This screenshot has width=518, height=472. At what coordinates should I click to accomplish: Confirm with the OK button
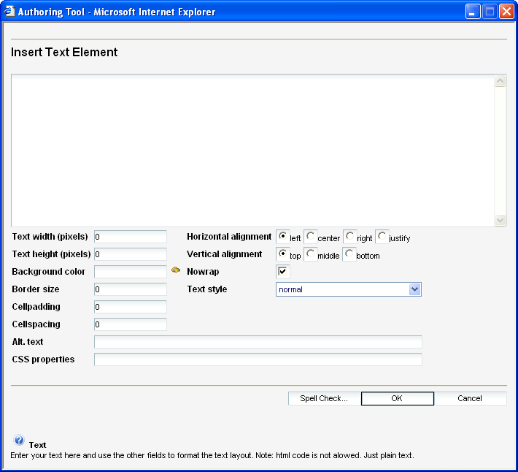pos(397,398)
